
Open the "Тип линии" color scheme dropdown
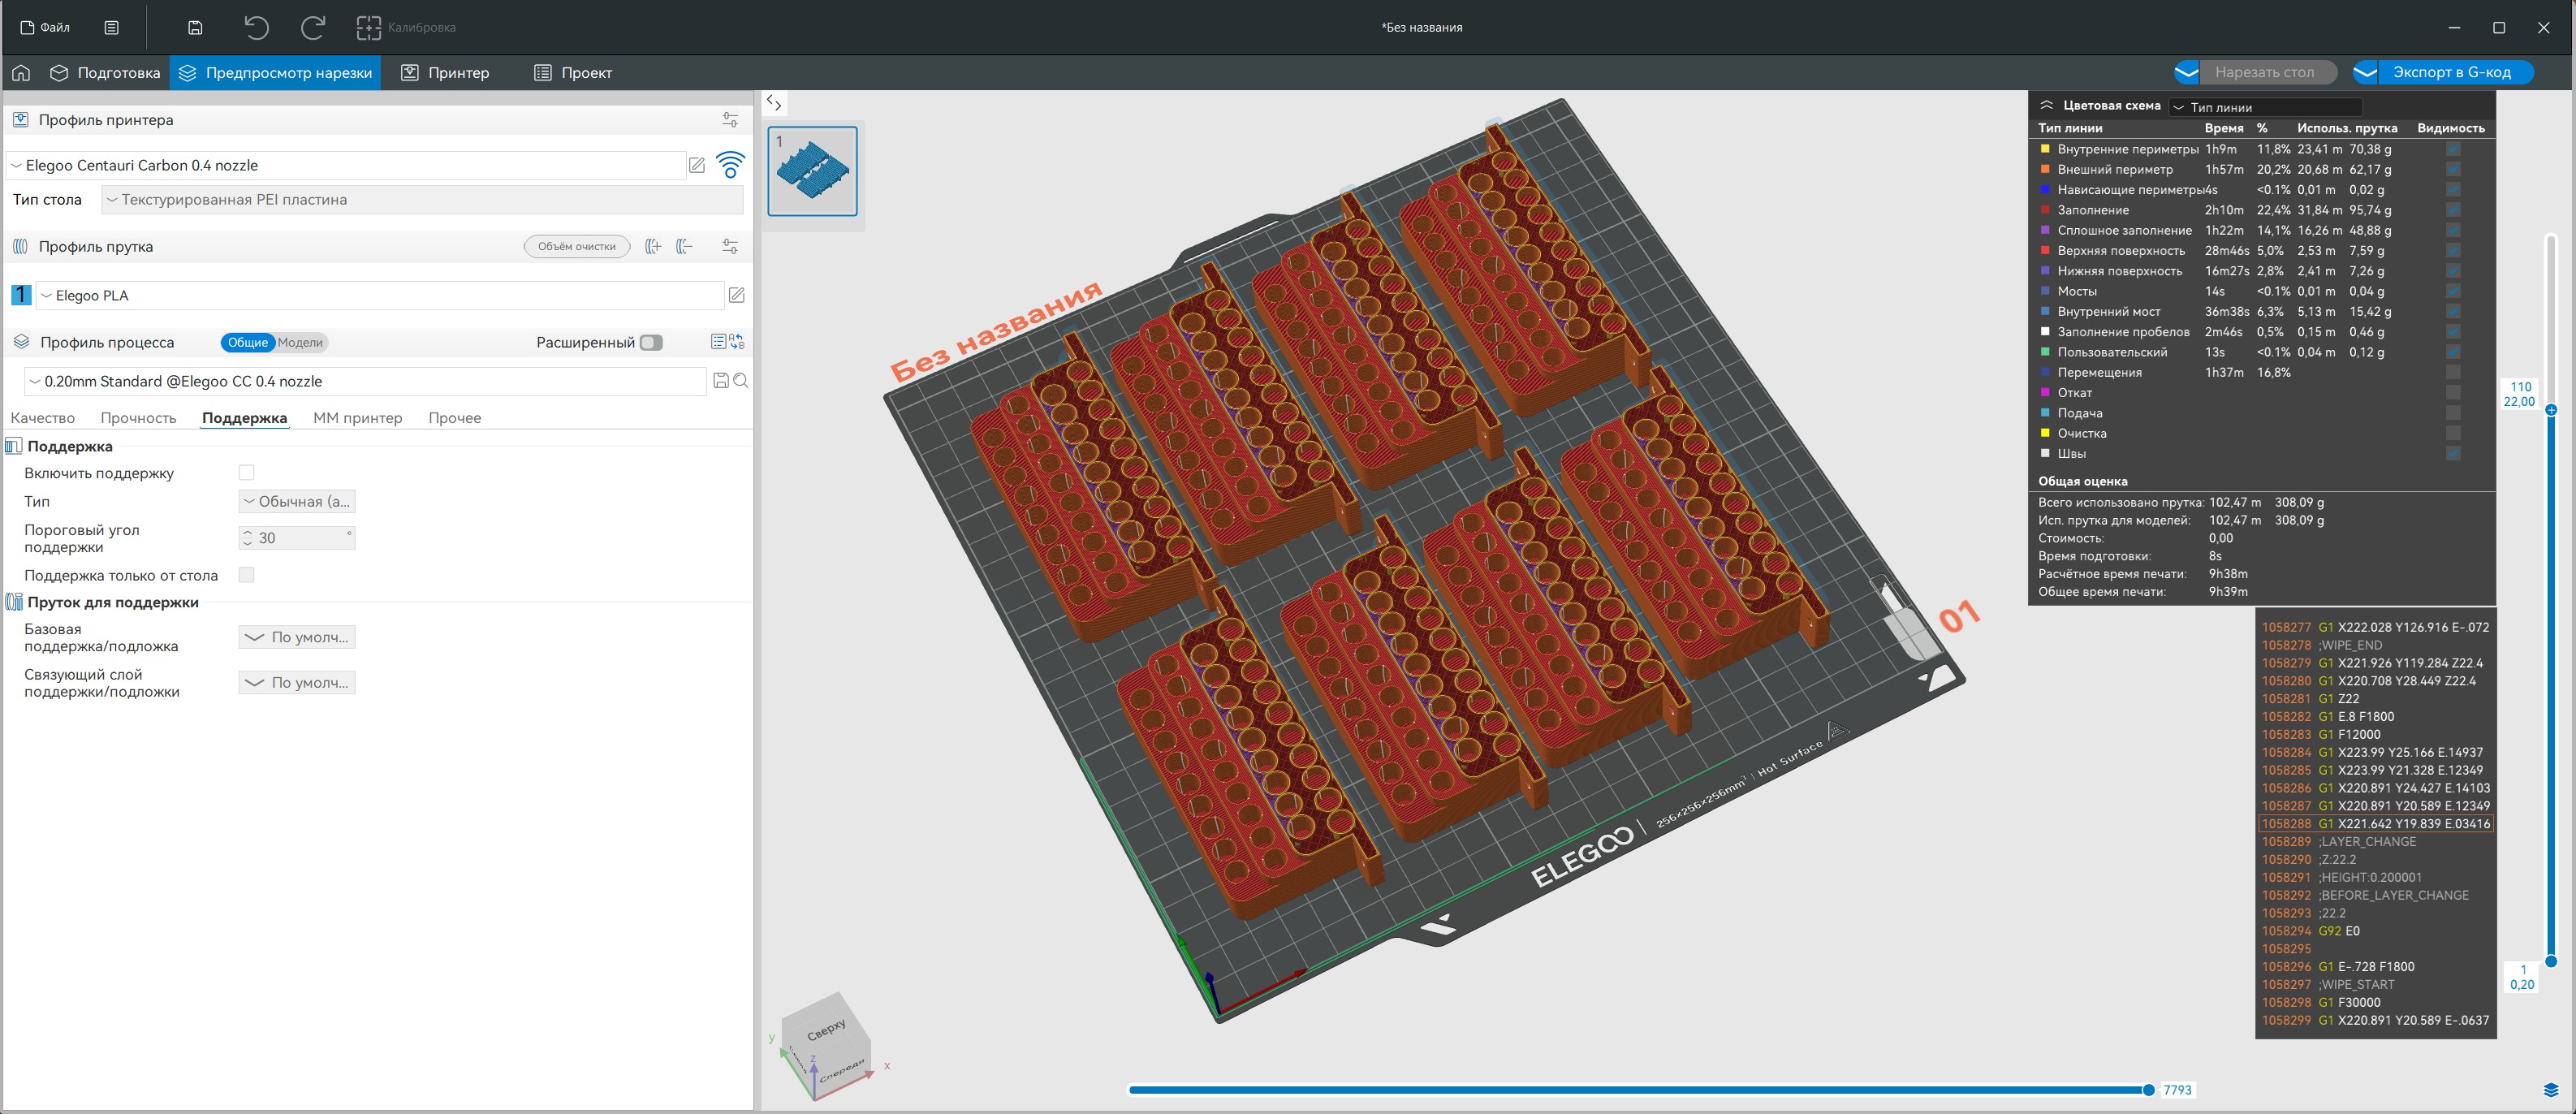(2265, 107)
